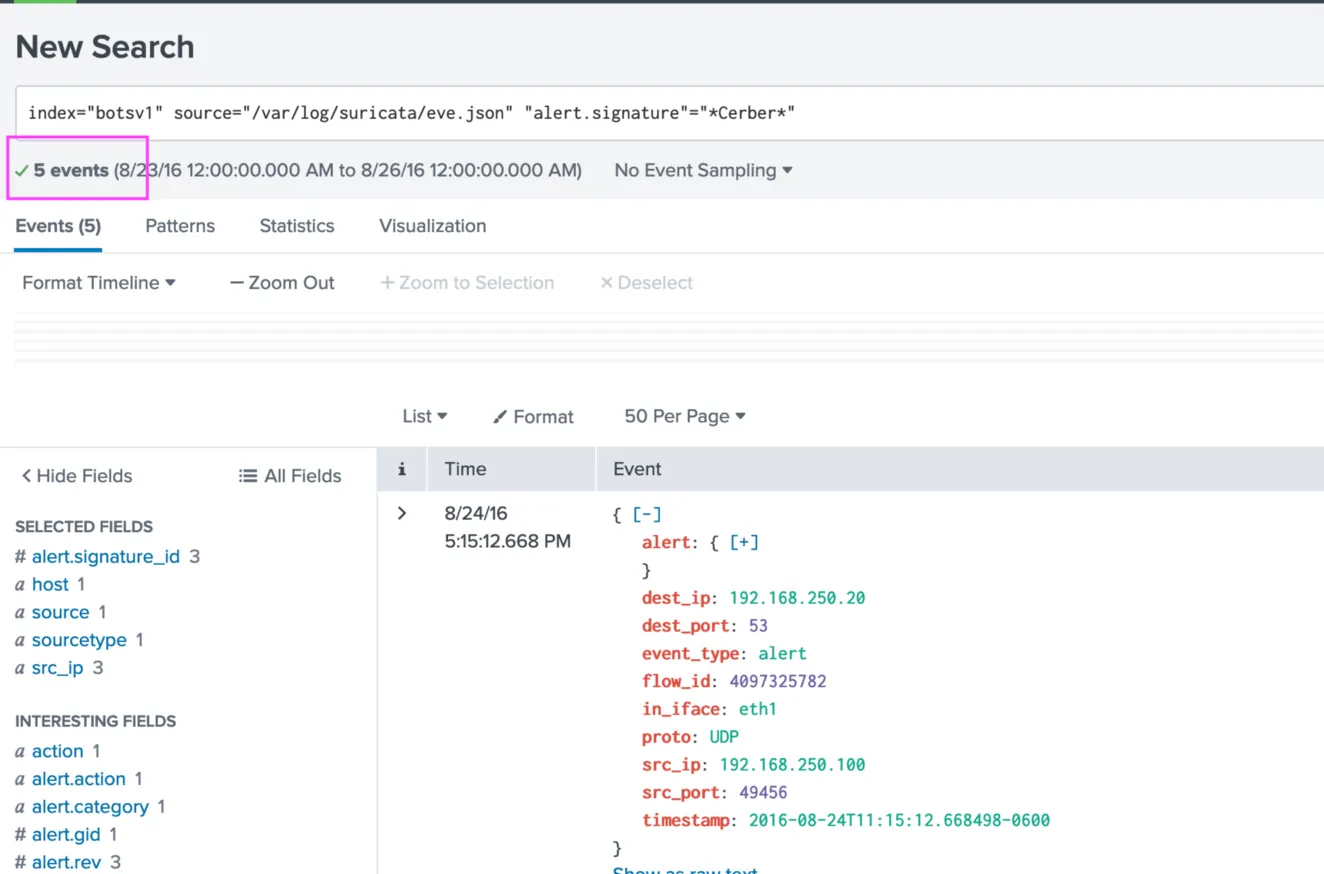Viewport: 1324px width, 874px height.
Task: Open the No Event Sampling dropdown
Action: (703, 170)
